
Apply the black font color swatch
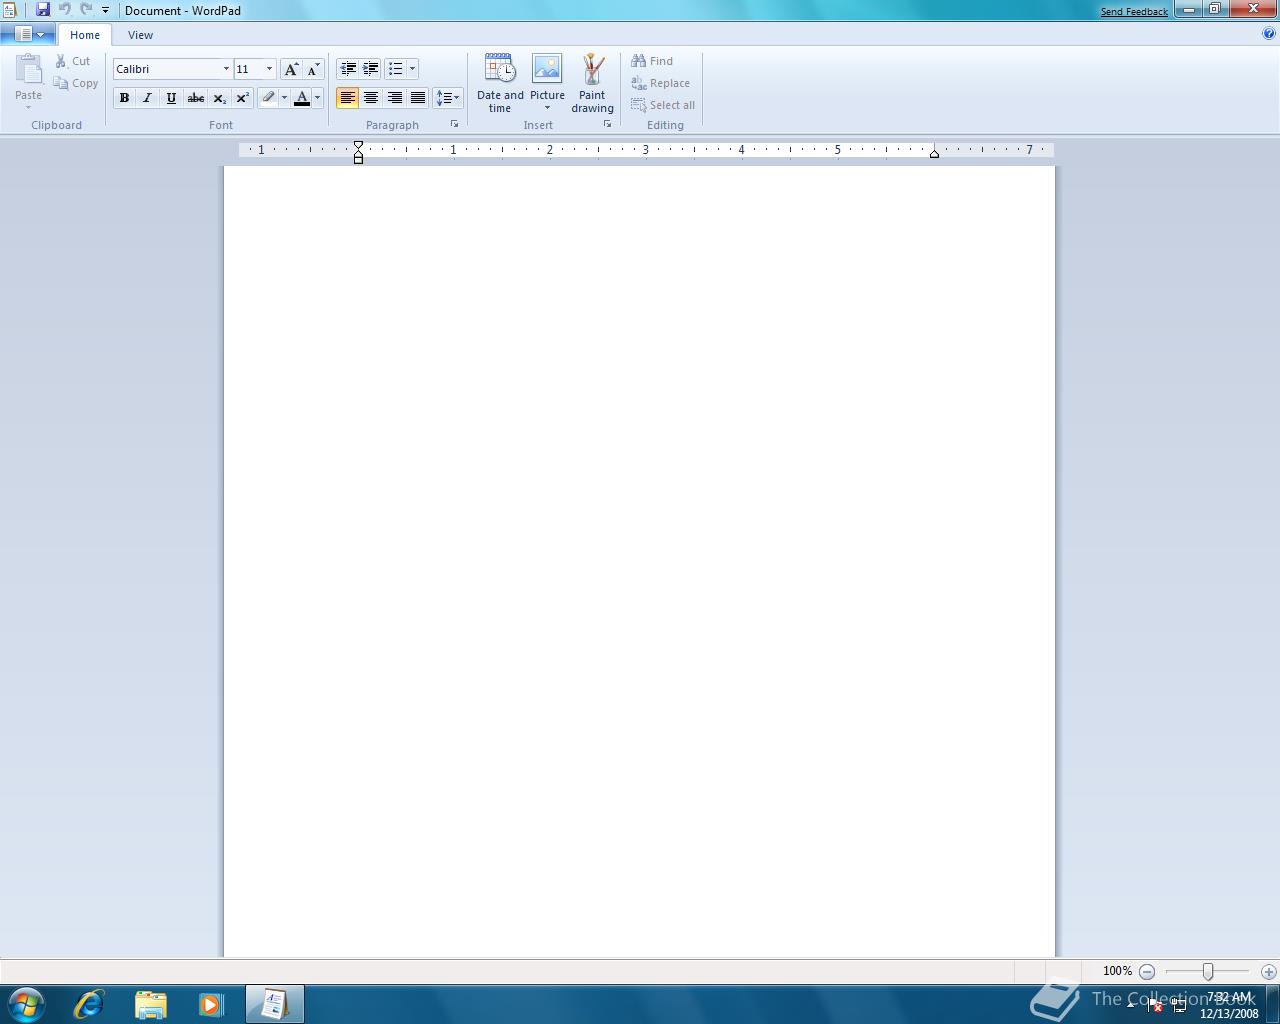point(302,98)
